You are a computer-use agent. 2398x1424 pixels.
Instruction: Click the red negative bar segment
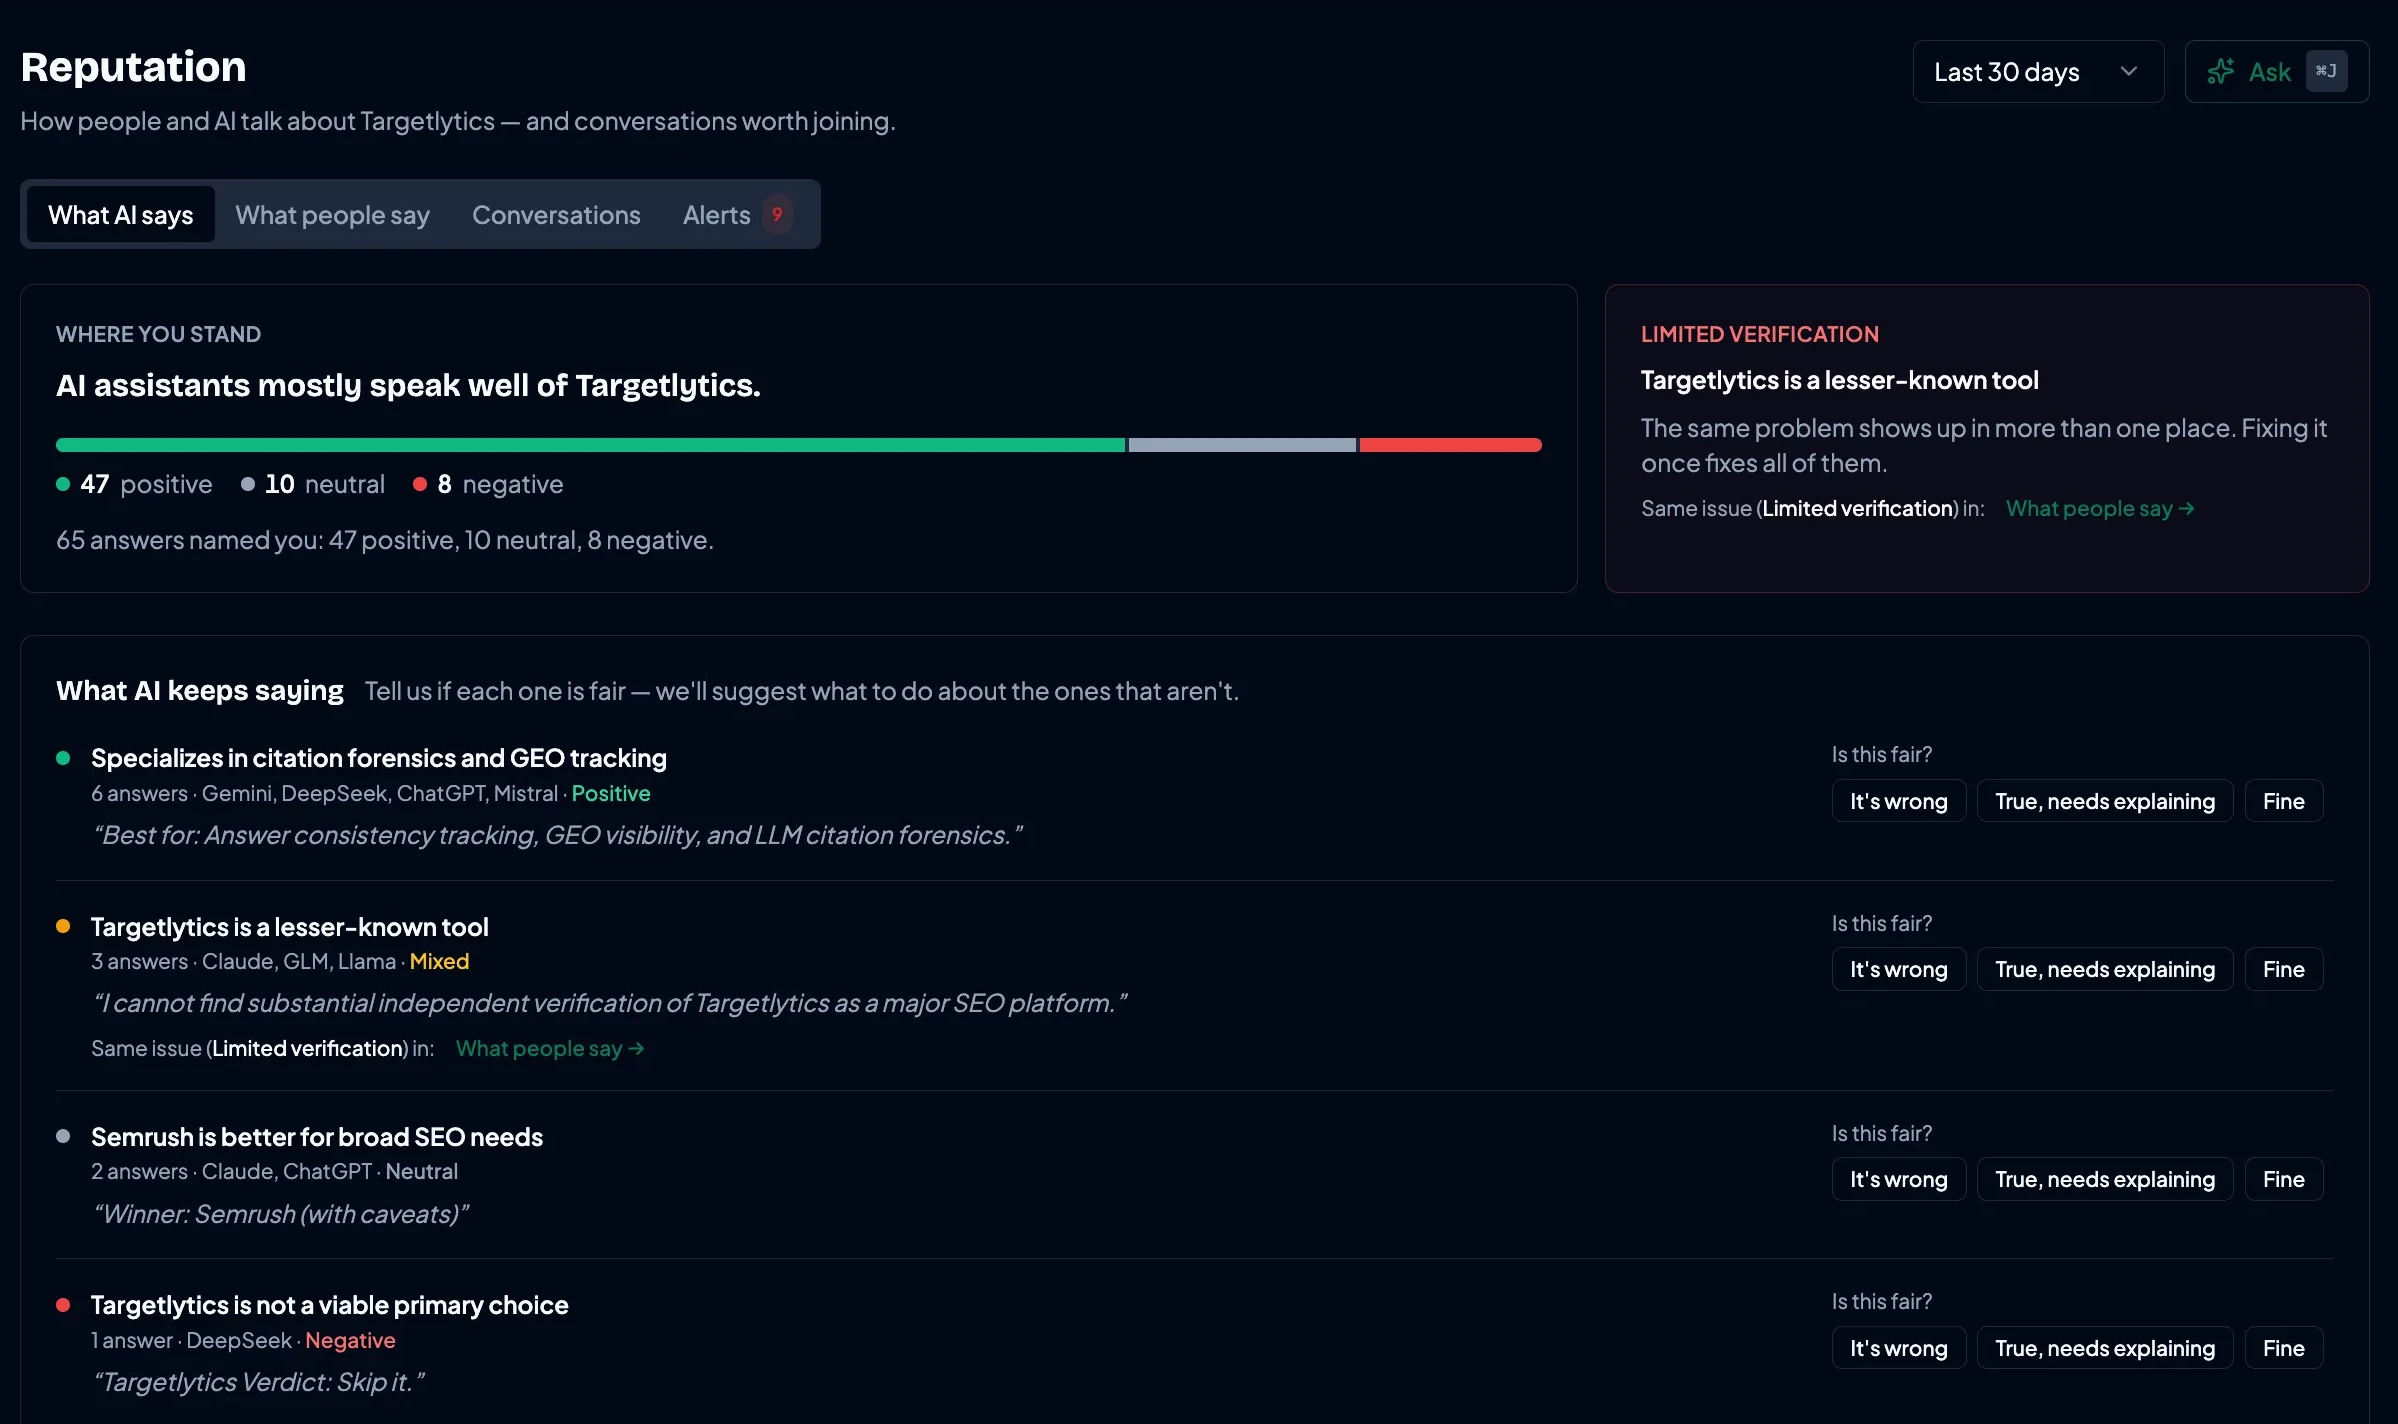(1450, 445)
